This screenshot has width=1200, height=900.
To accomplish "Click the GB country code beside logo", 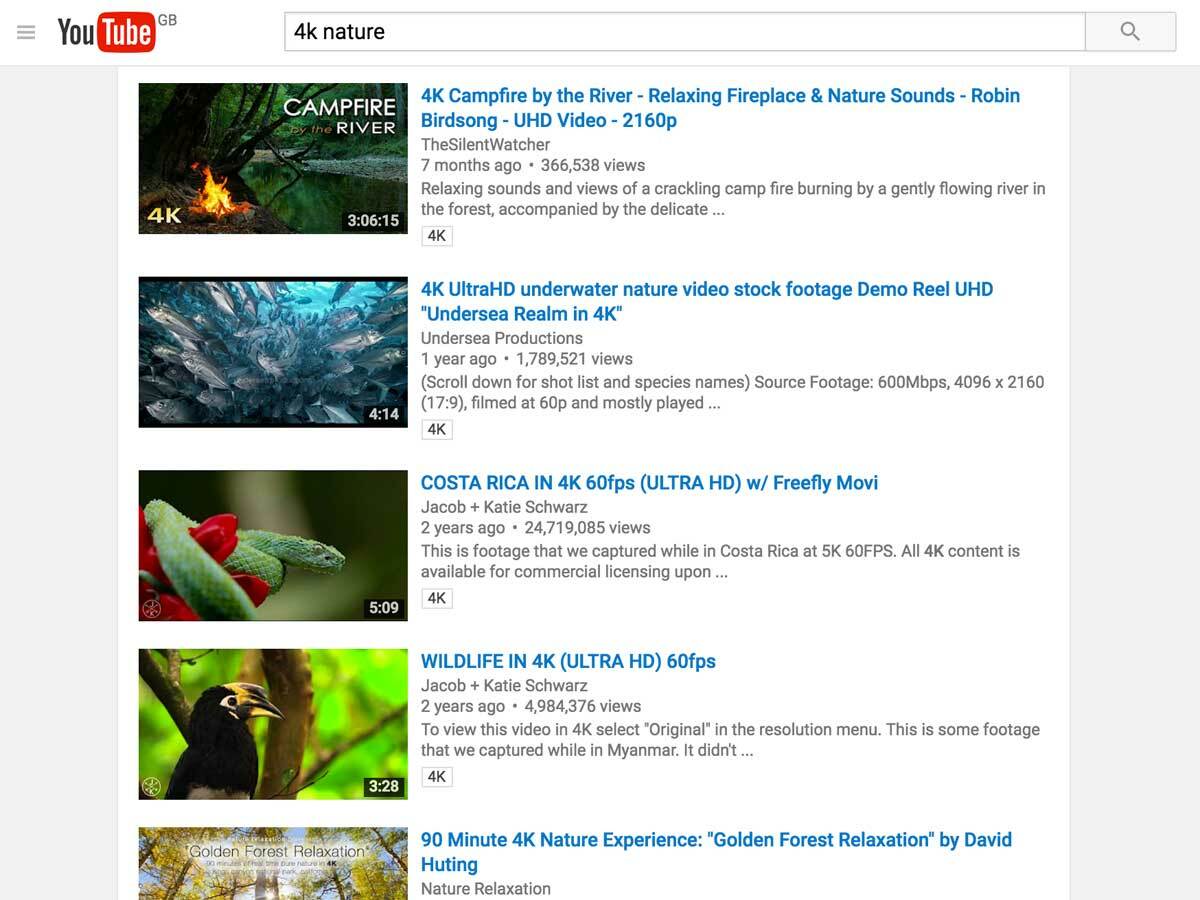I will pyautogui.click(x=167, y=19).
